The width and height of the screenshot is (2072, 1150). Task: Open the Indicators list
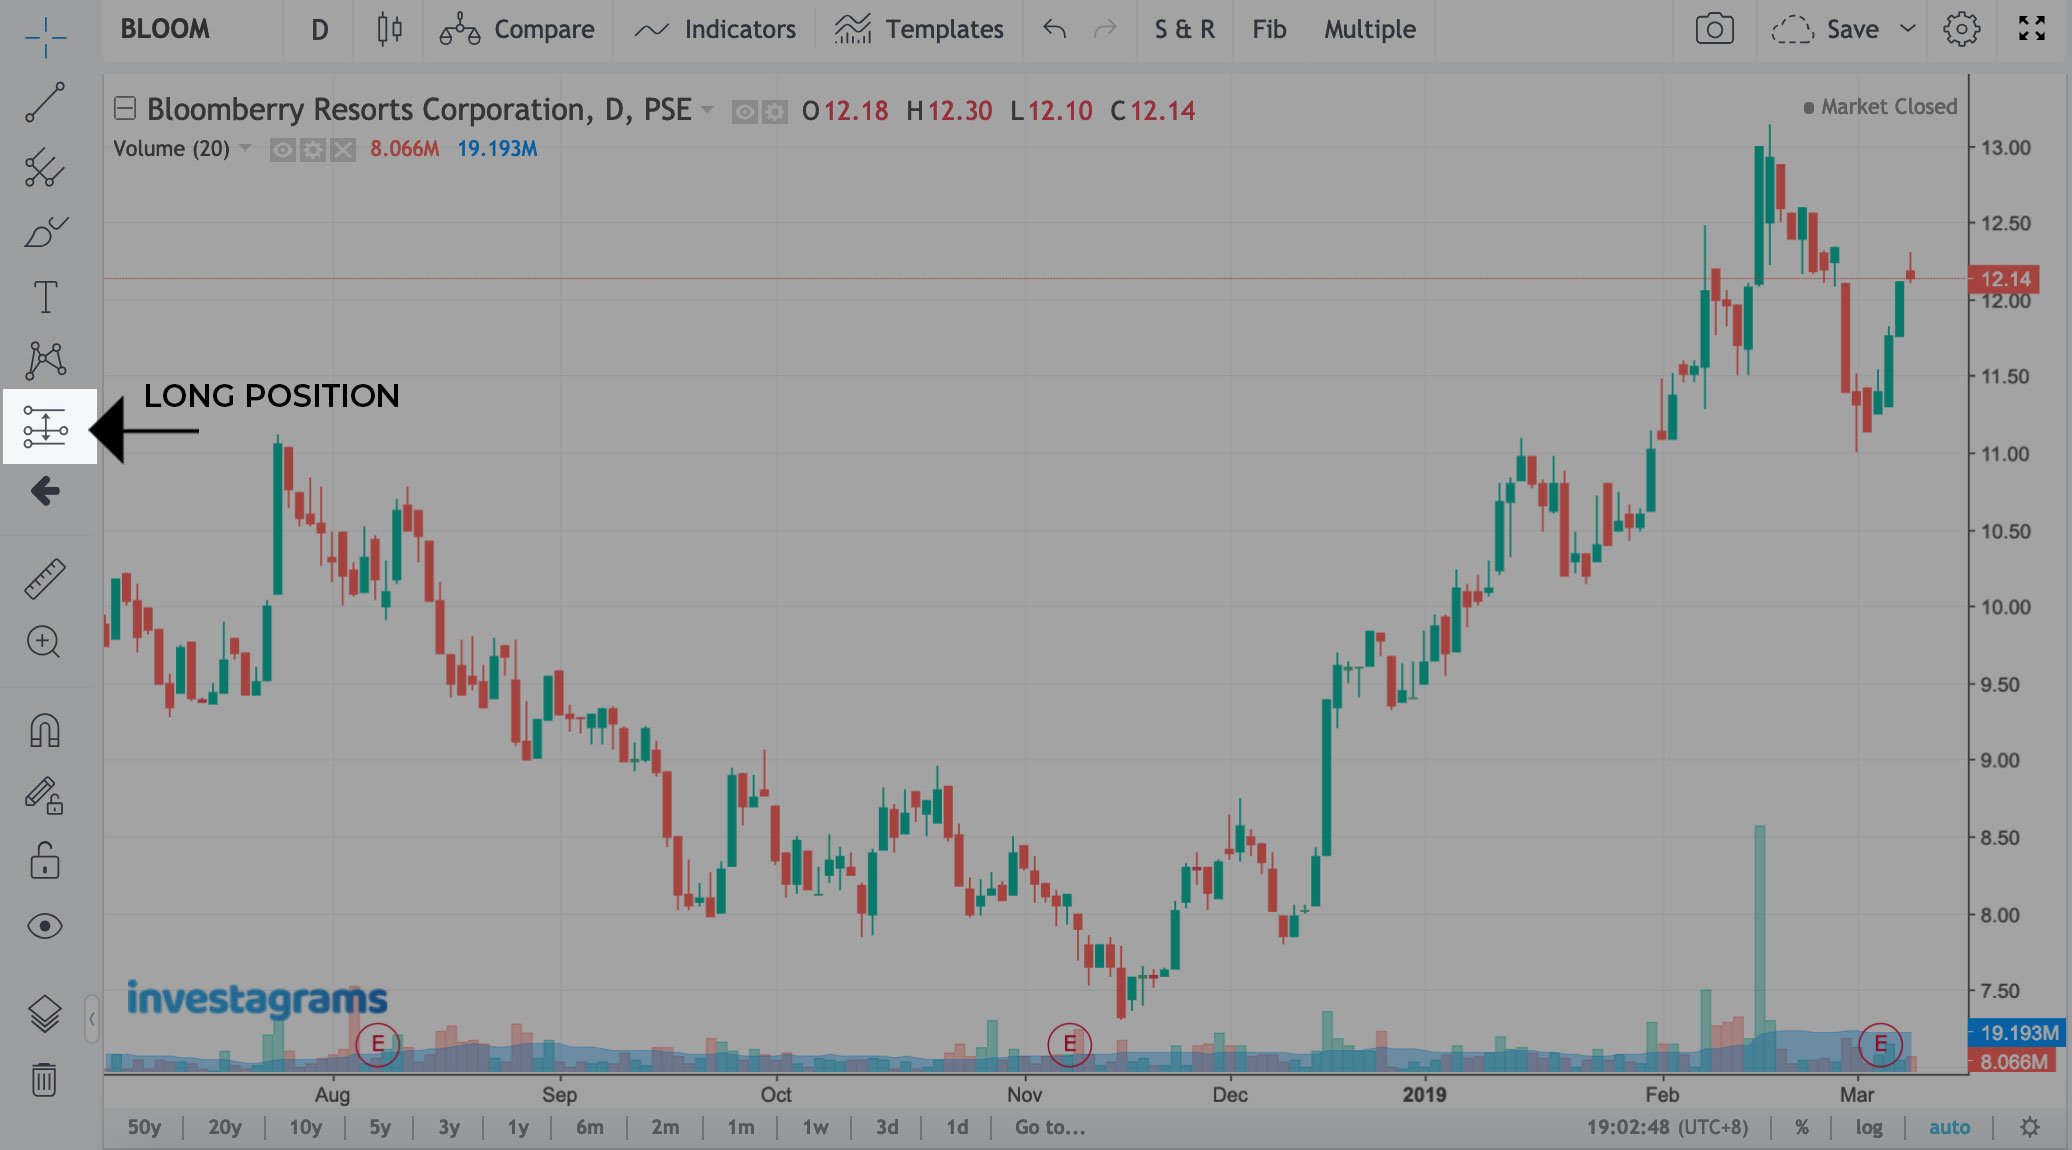coord(715,29)
